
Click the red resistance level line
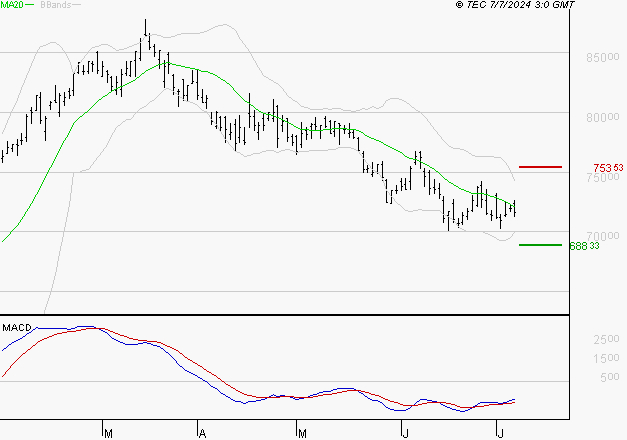coord(540,167)
